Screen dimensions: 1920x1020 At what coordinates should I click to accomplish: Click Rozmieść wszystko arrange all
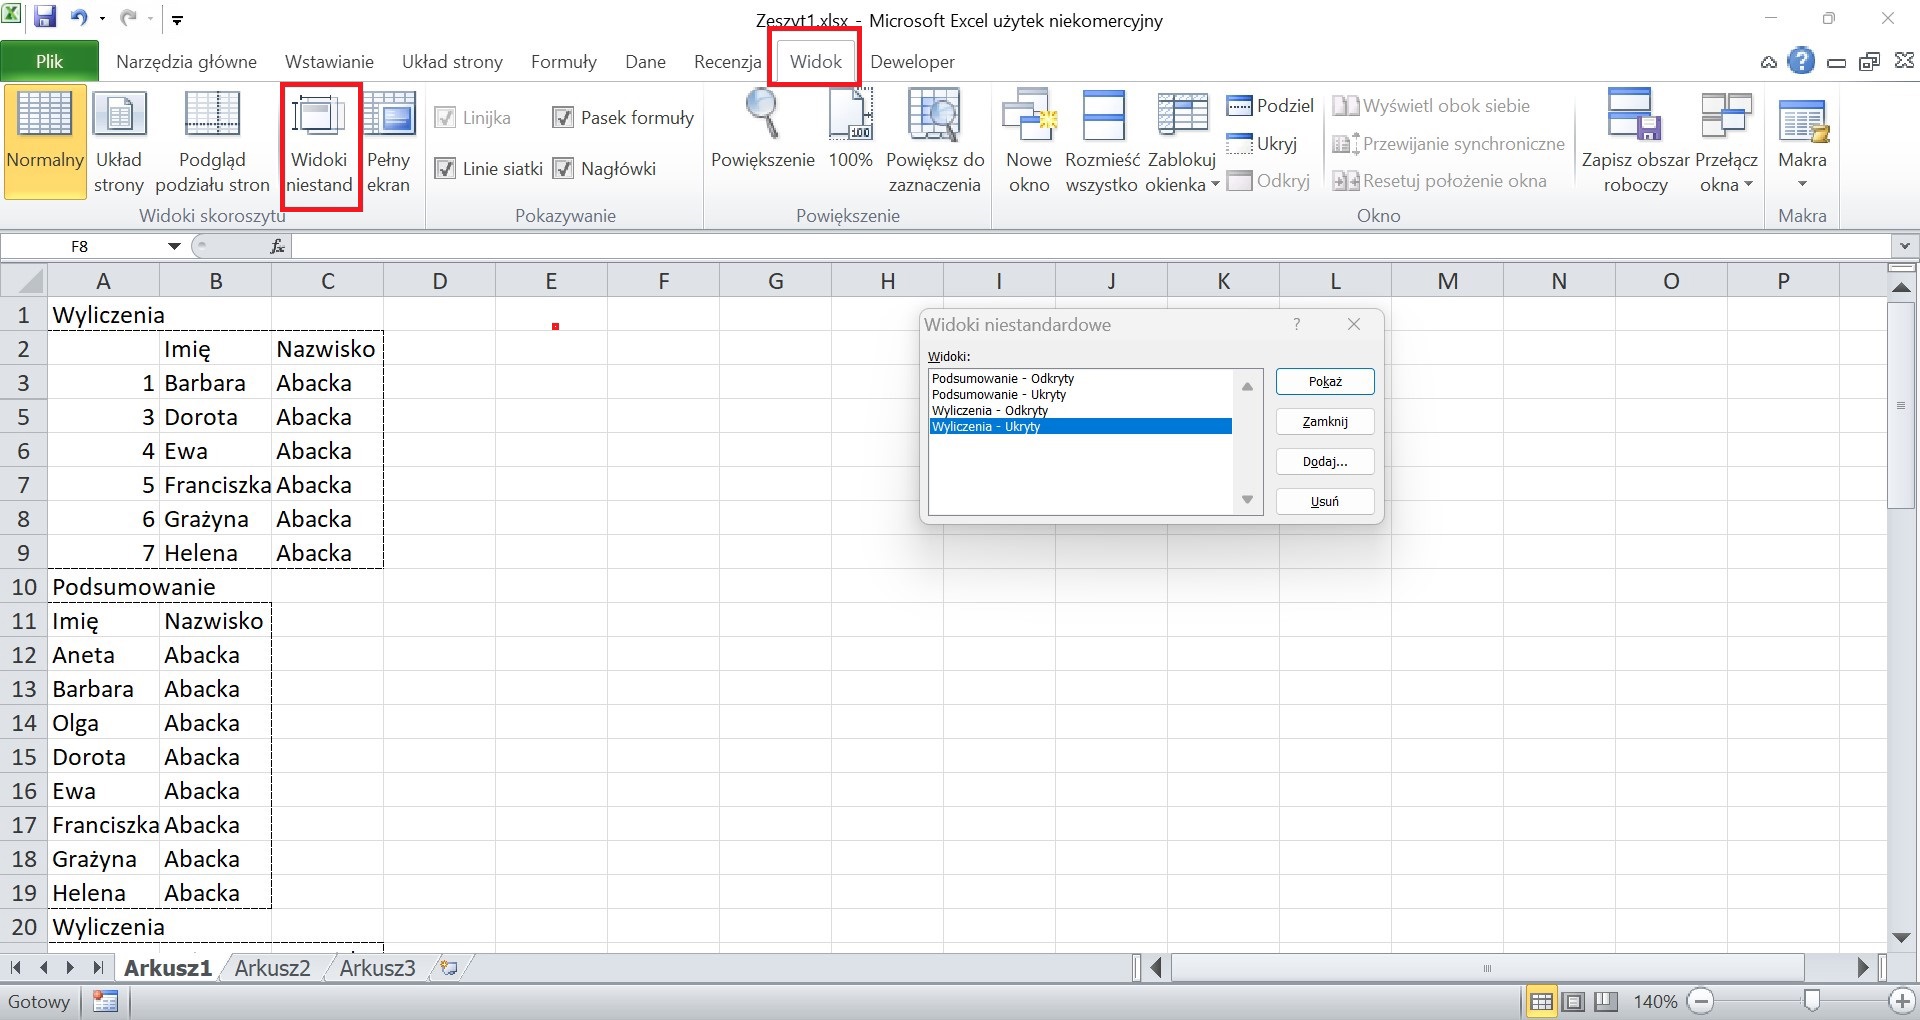point(1102,142)
